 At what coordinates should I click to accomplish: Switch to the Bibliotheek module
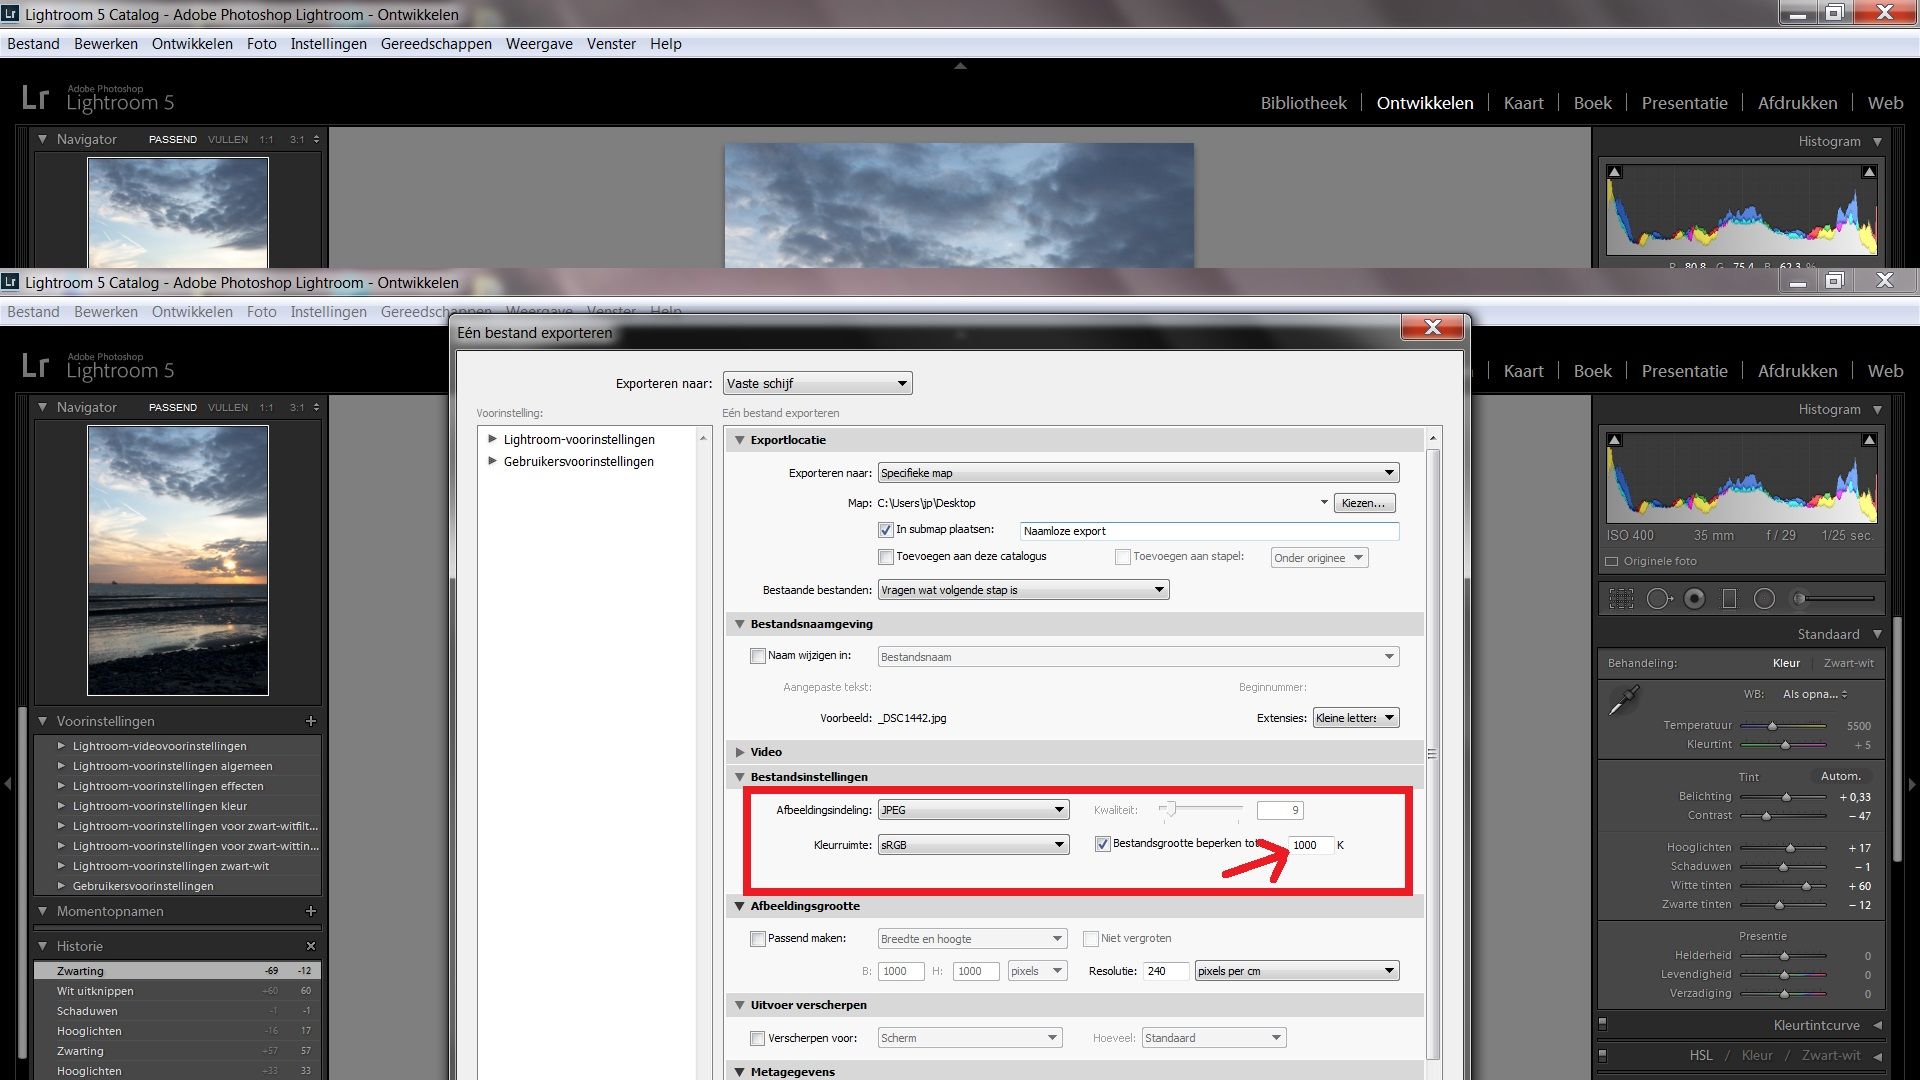tap(1303, 103)
